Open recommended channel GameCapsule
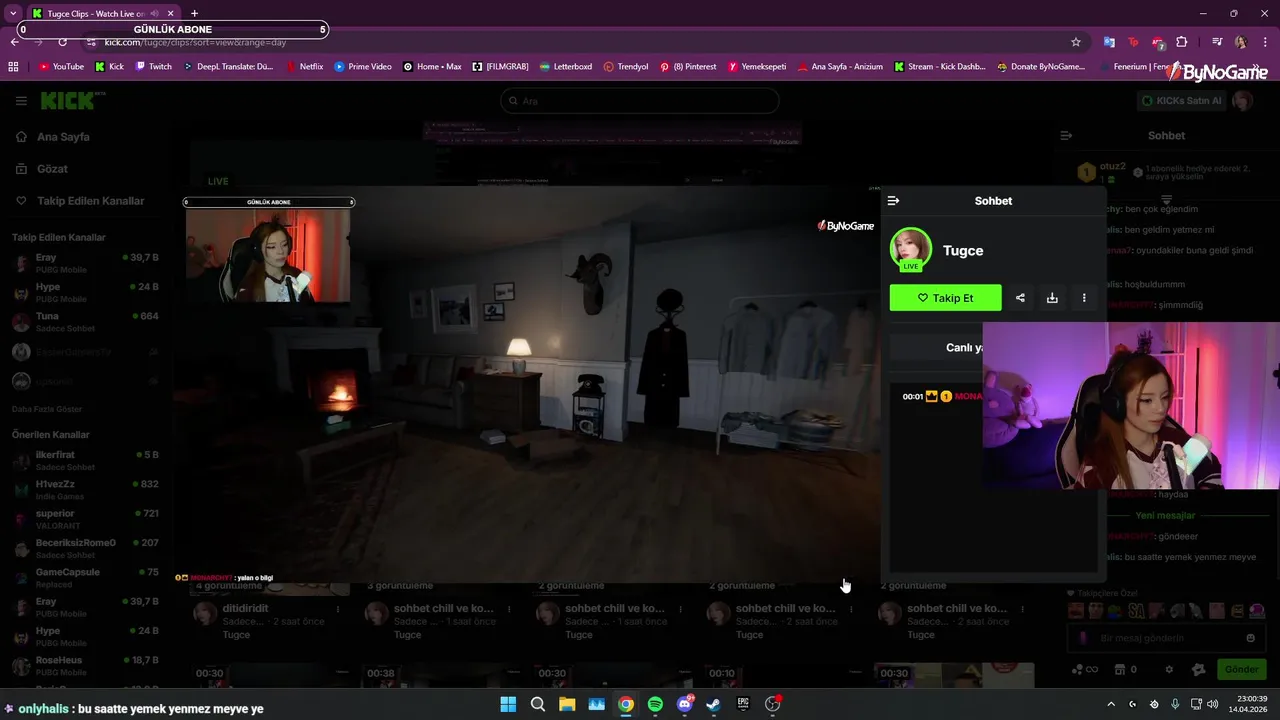1280x720 pixels. [85, 577]
